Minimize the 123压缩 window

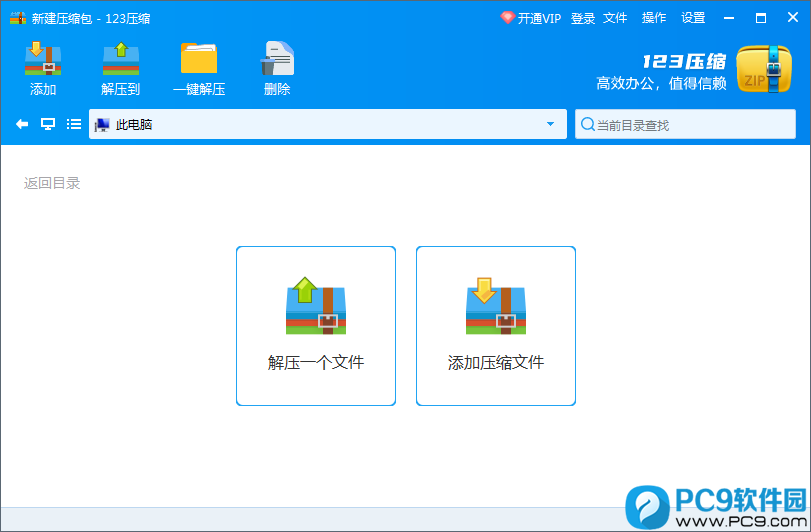[729, 18]
